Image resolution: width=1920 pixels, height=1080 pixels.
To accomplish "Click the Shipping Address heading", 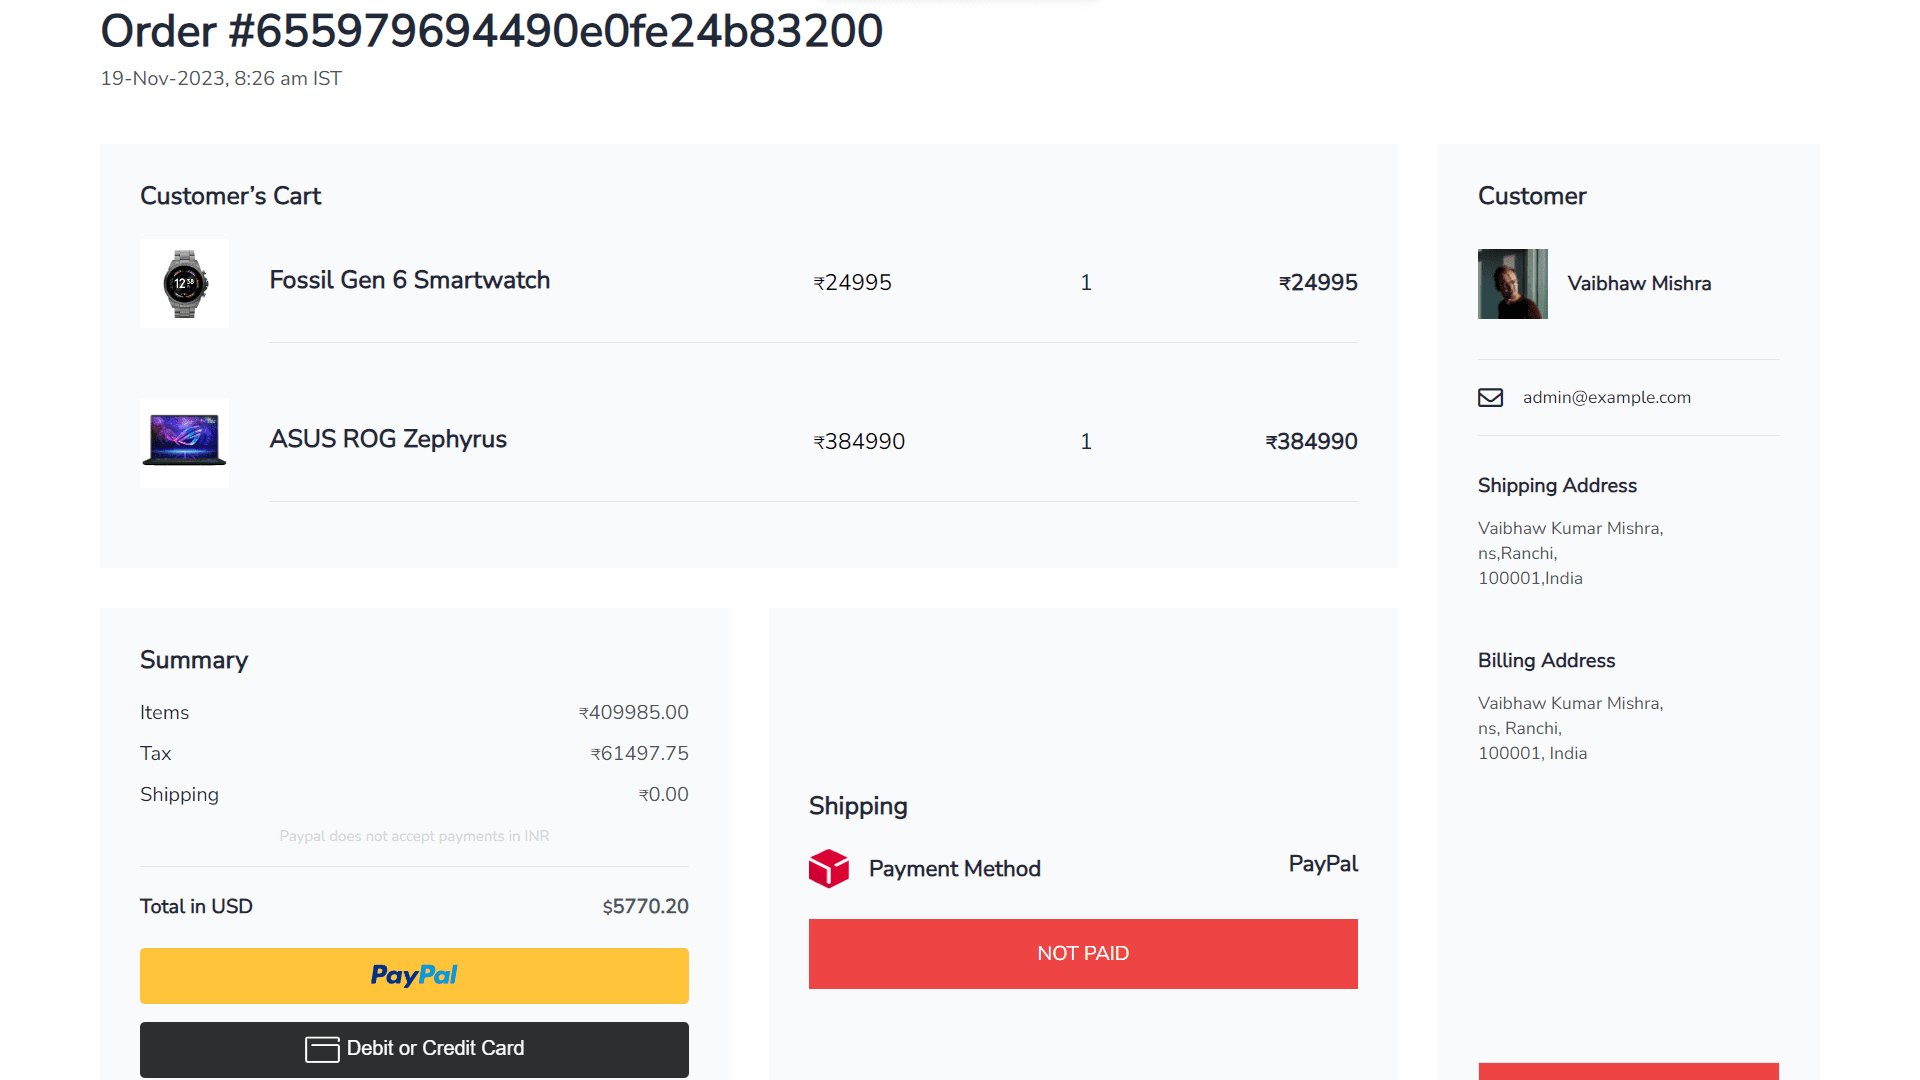I will coord(1557,486).
